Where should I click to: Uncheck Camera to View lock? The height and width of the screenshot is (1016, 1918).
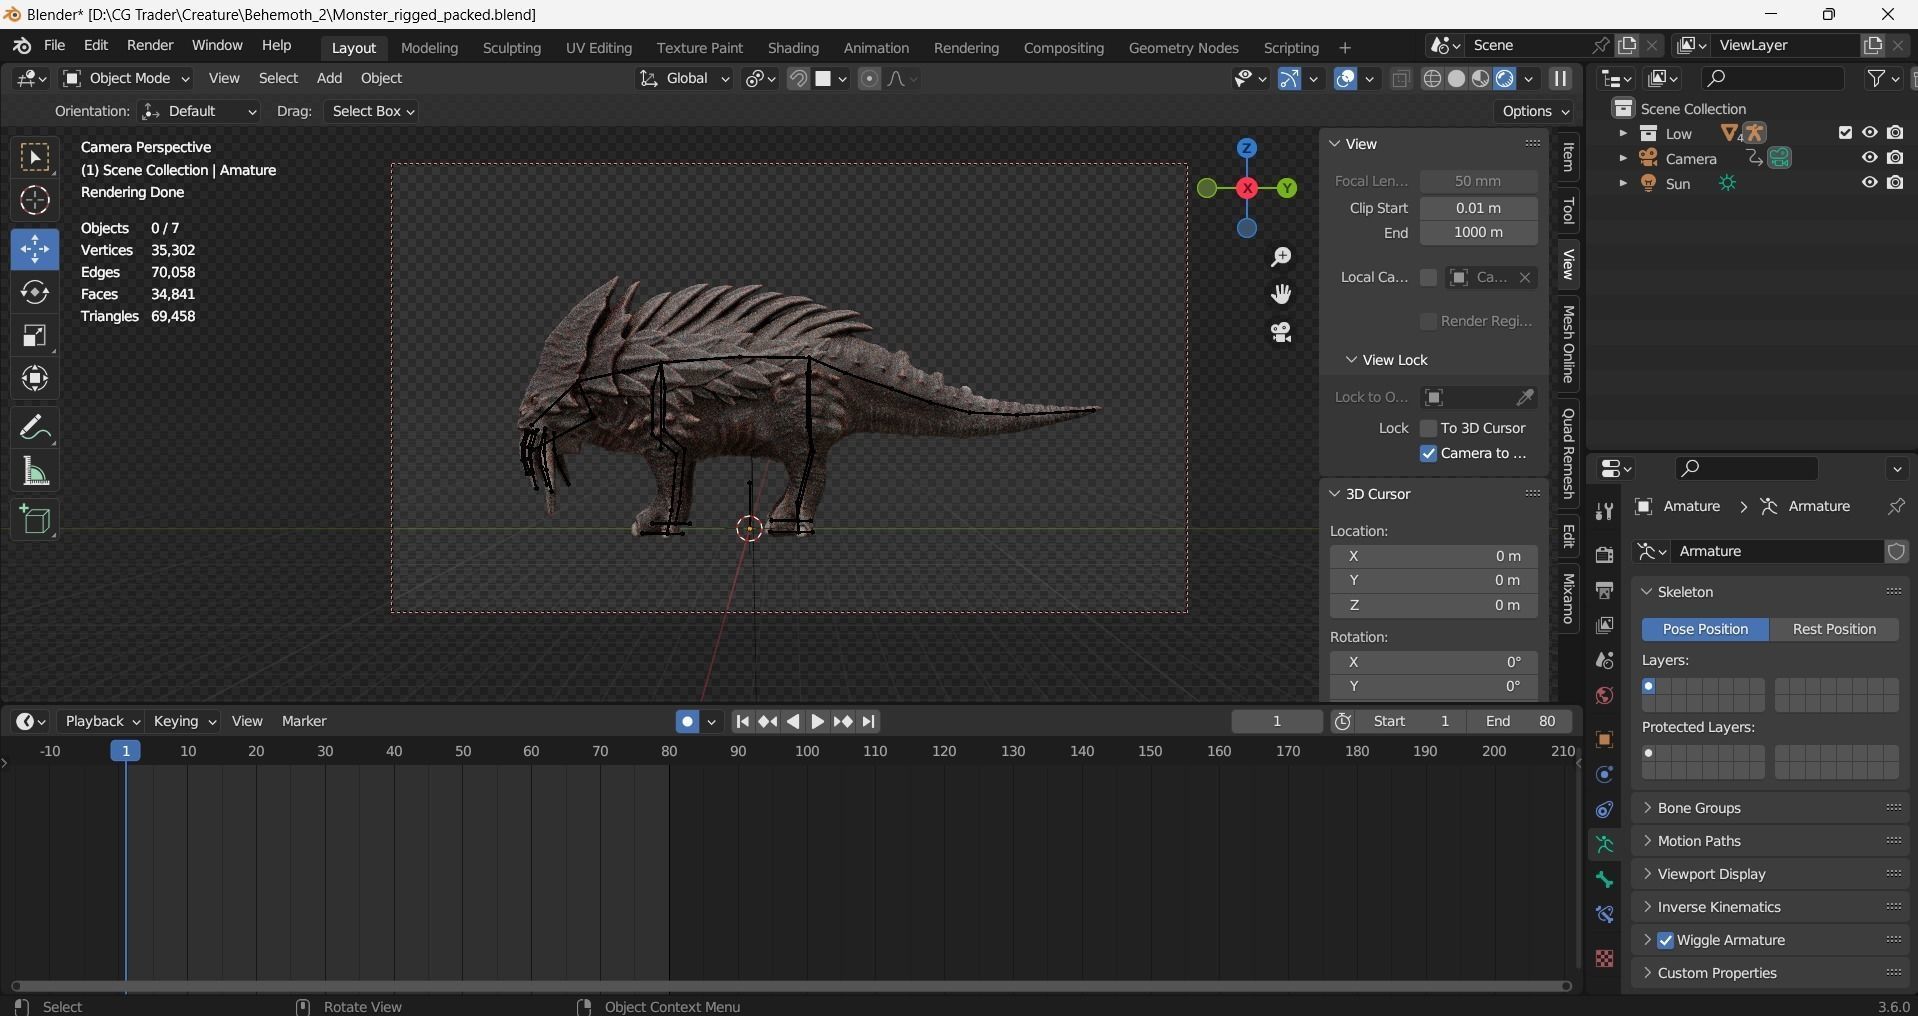1429,453
